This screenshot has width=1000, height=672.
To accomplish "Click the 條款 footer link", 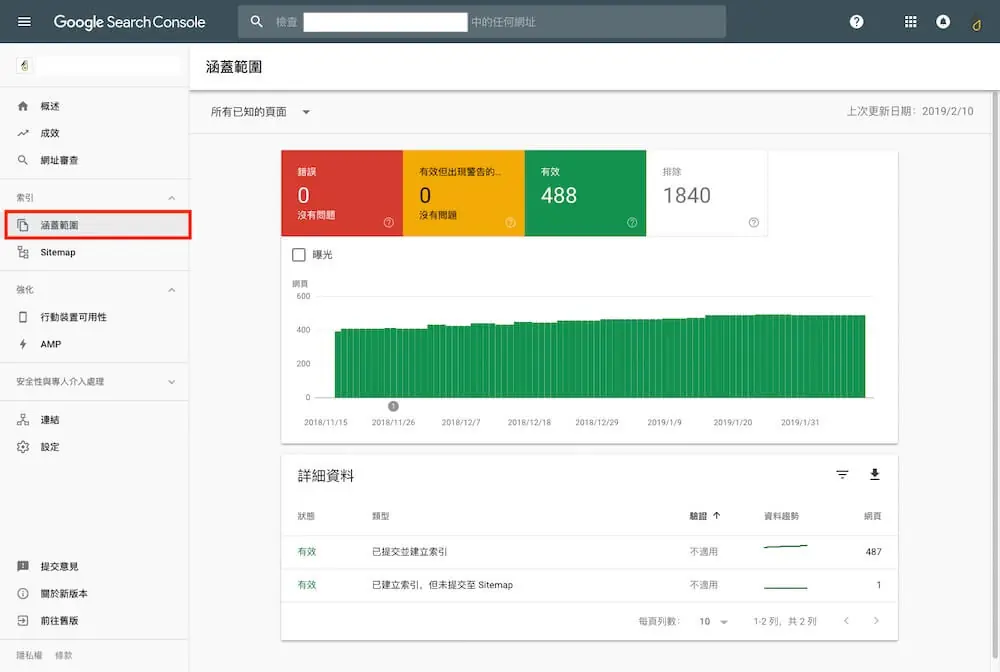I will click(x=64, y=655).
